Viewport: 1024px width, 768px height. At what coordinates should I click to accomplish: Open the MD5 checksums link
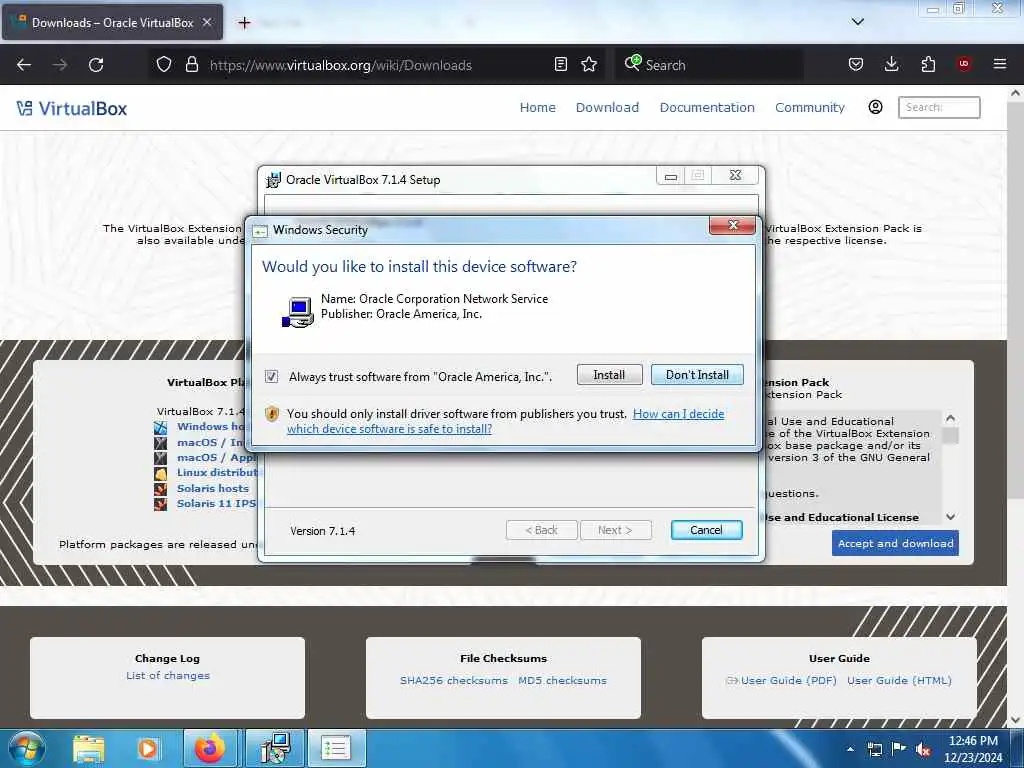point(562,680)
